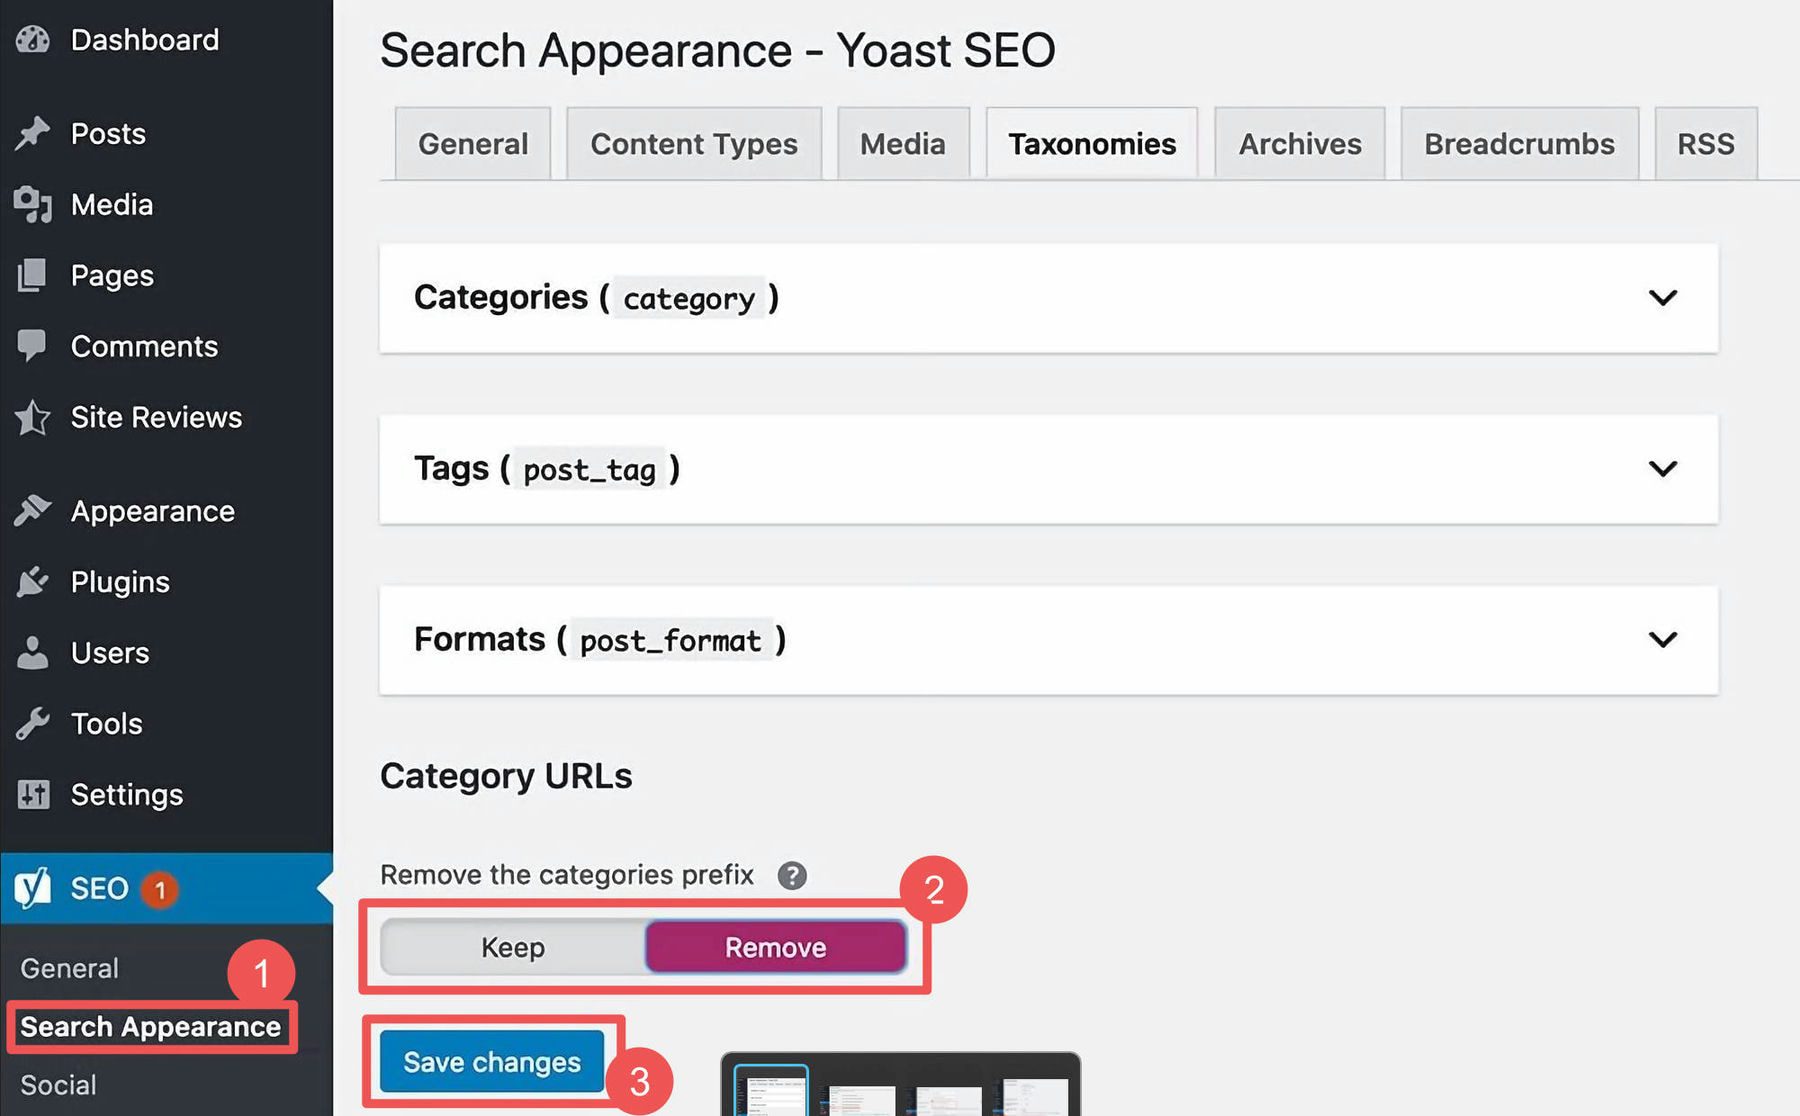Open Plugins using the plugin icon
This screenshot has width=1800, height=1116.
coord(33,581)
